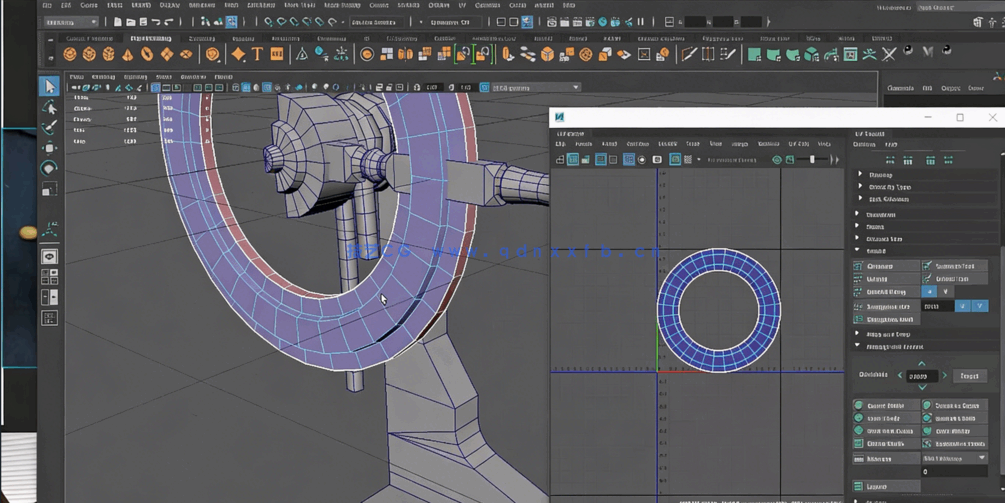Toggle the checker pattern icon in UV editor toolbar

[688, 160]
